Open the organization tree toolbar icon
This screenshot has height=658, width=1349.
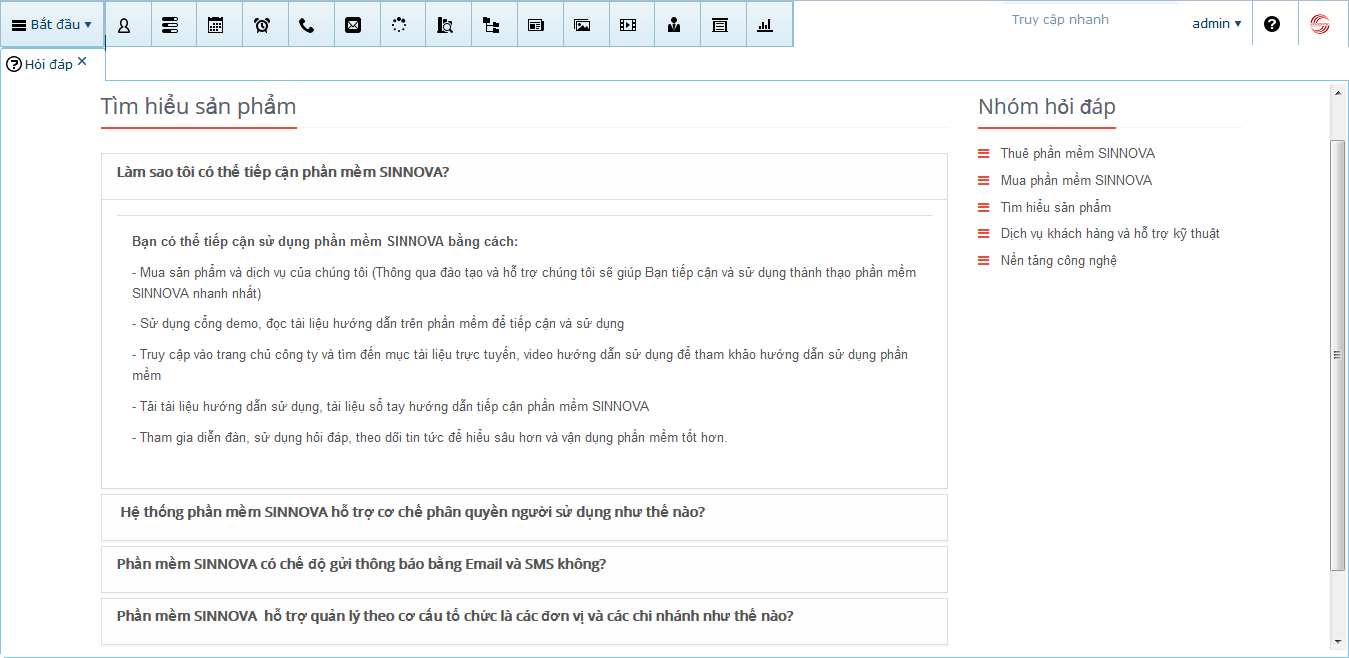[x=491, y=25]
